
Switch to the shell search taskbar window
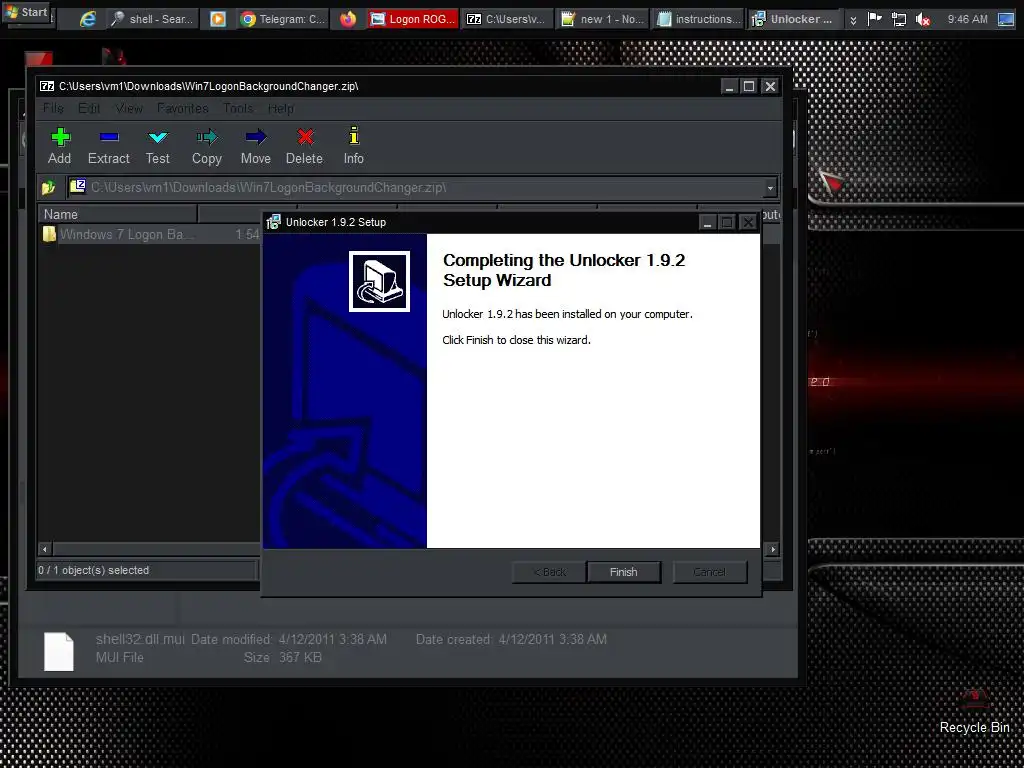coord(152,19)
